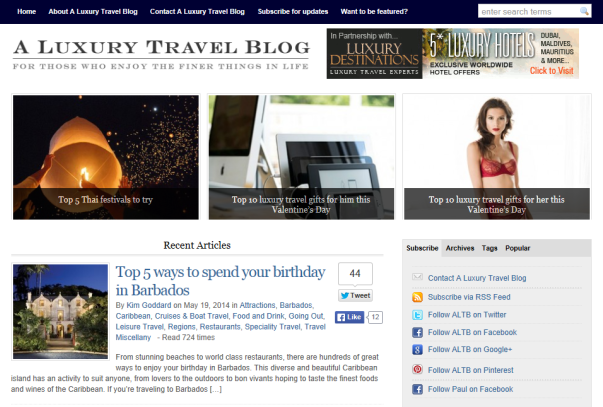This screenshot has height=407, width=603.
Task: Open Top 5 ways Barbados article title
Action: pos(221,281)
